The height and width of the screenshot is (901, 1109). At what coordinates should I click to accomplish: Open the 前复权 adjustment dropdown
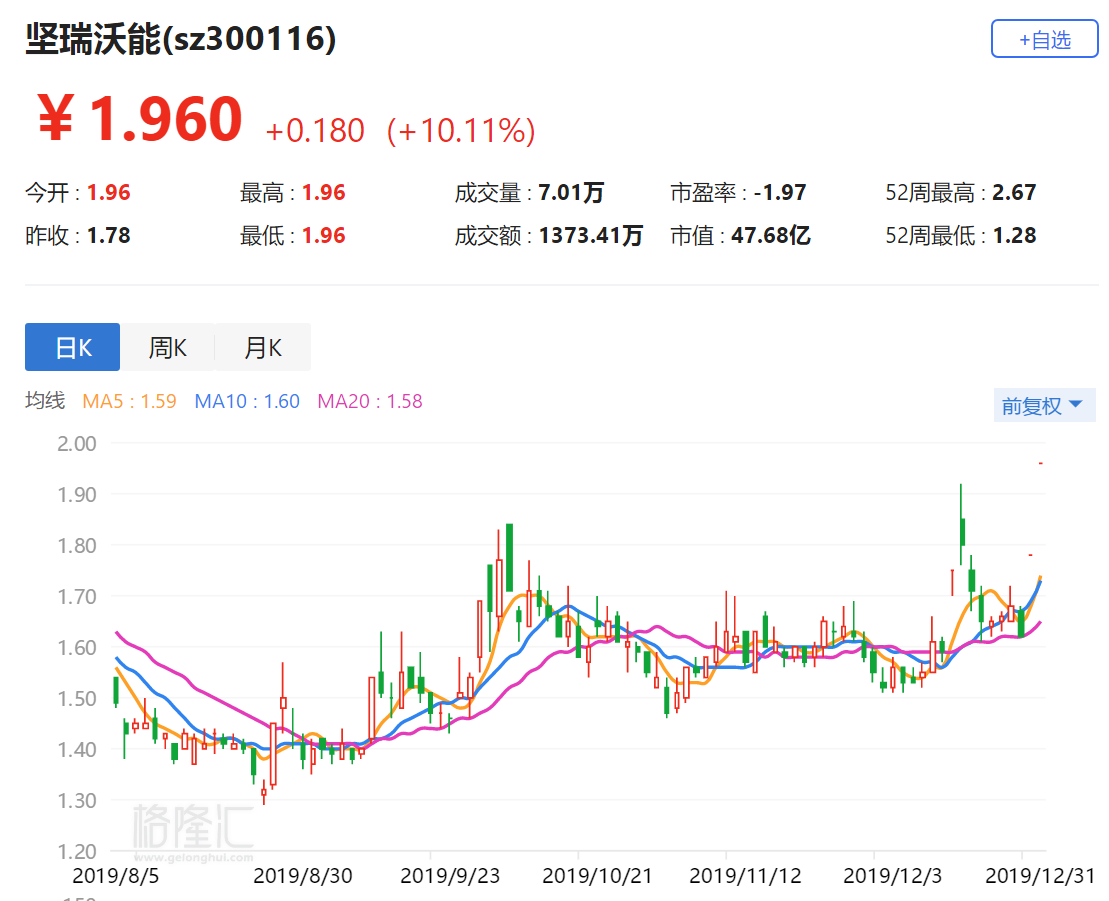[1044, 405]
